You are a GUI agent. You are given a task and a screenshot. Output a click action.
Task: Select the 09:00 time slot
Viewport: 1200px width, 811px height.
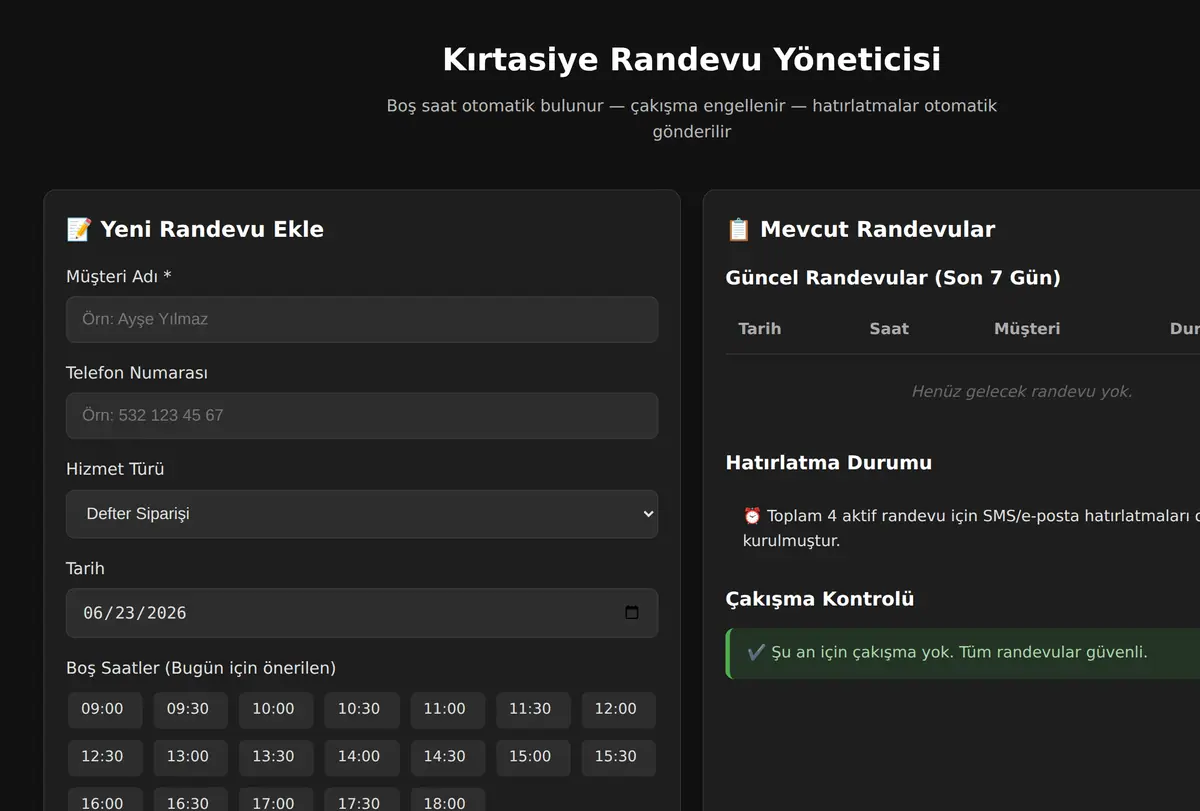click(x=105, y=710)
